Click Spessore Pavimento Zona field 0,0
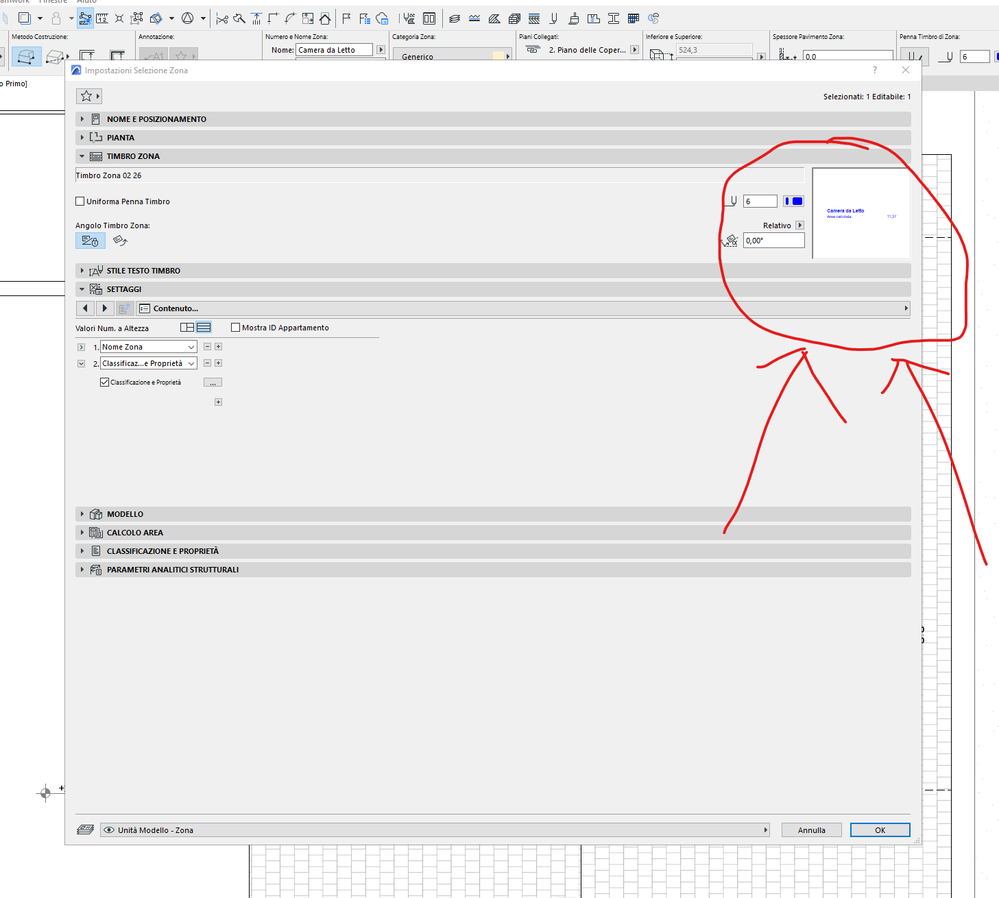999x898 pixels. click(847, 57)
